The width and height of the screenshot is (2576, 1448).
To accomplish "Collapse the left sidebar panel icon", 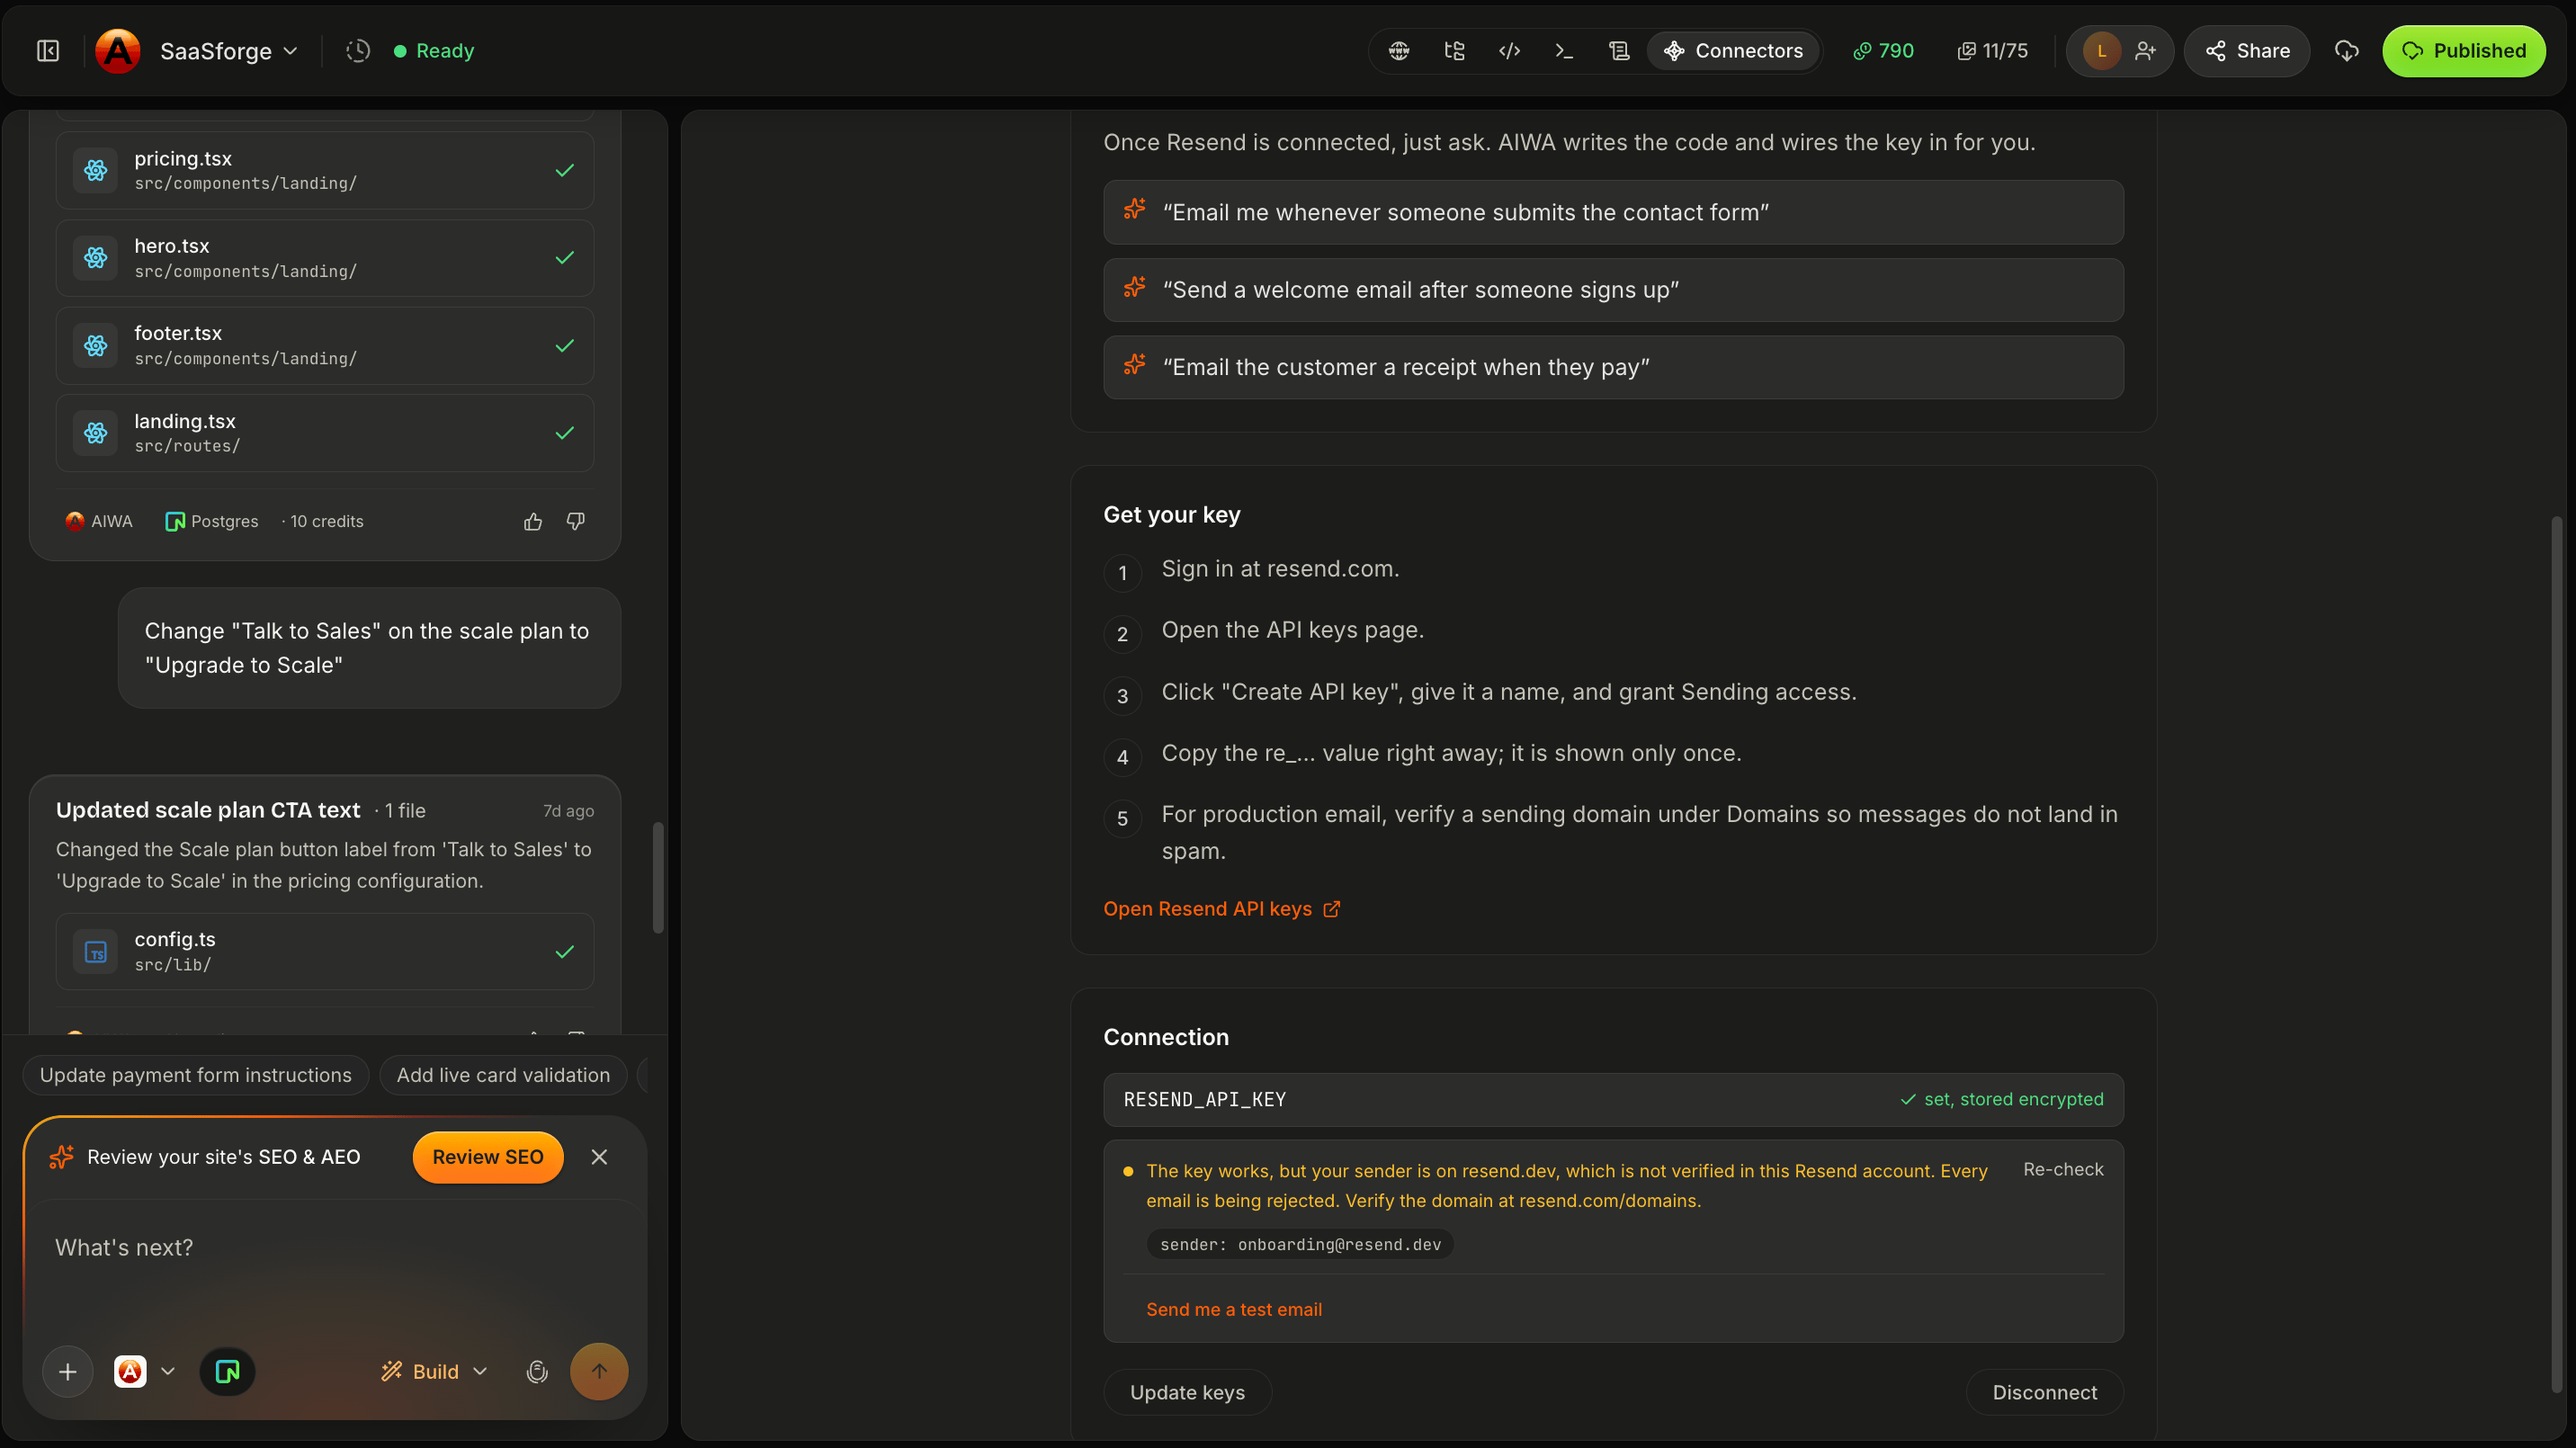I will click(48, 51).
